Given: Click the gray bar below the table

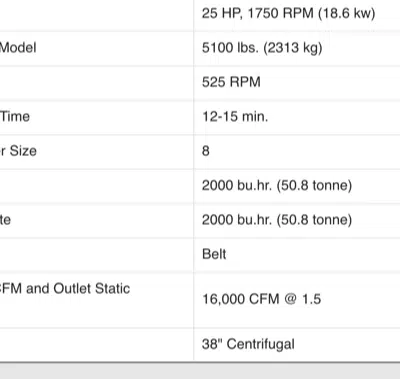Looking at the screenshot, I should point(200,371).
